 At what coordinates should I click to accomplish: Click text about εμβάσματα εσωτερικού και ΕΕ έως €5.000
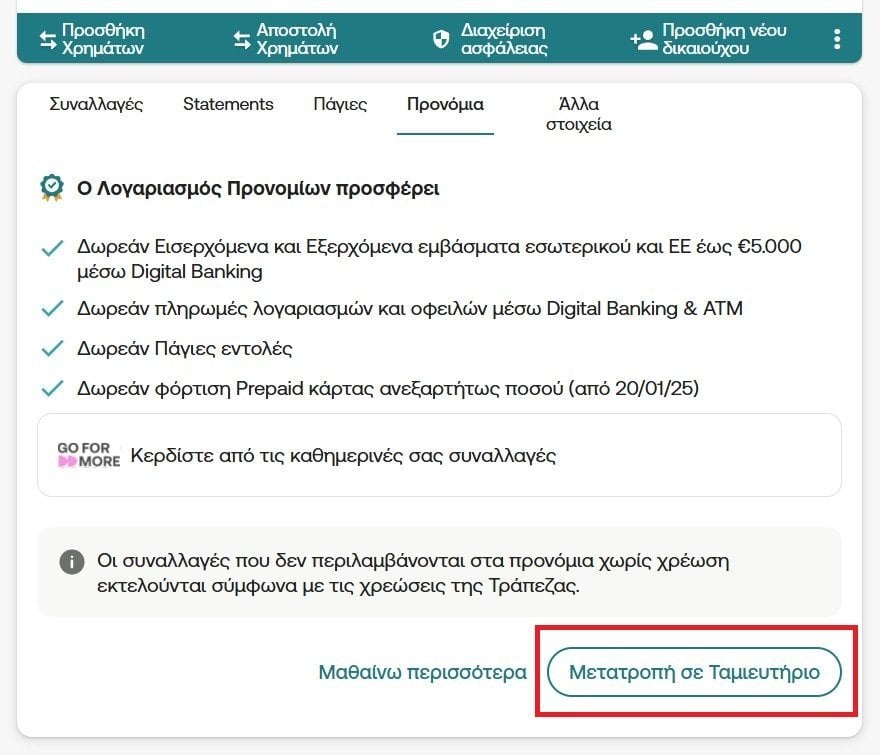pos(439,259)
